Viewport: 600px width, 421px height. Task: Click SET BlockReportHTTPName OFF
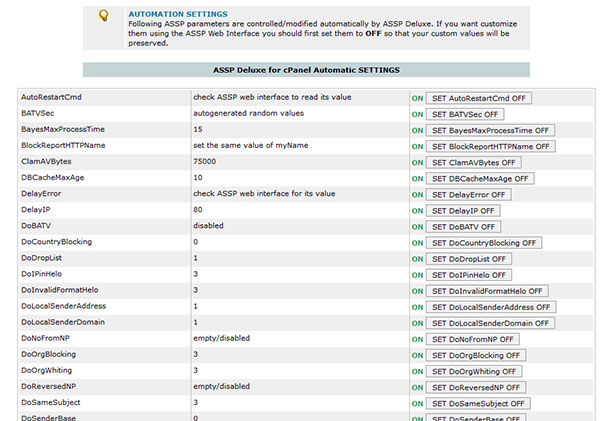point(491,147)
